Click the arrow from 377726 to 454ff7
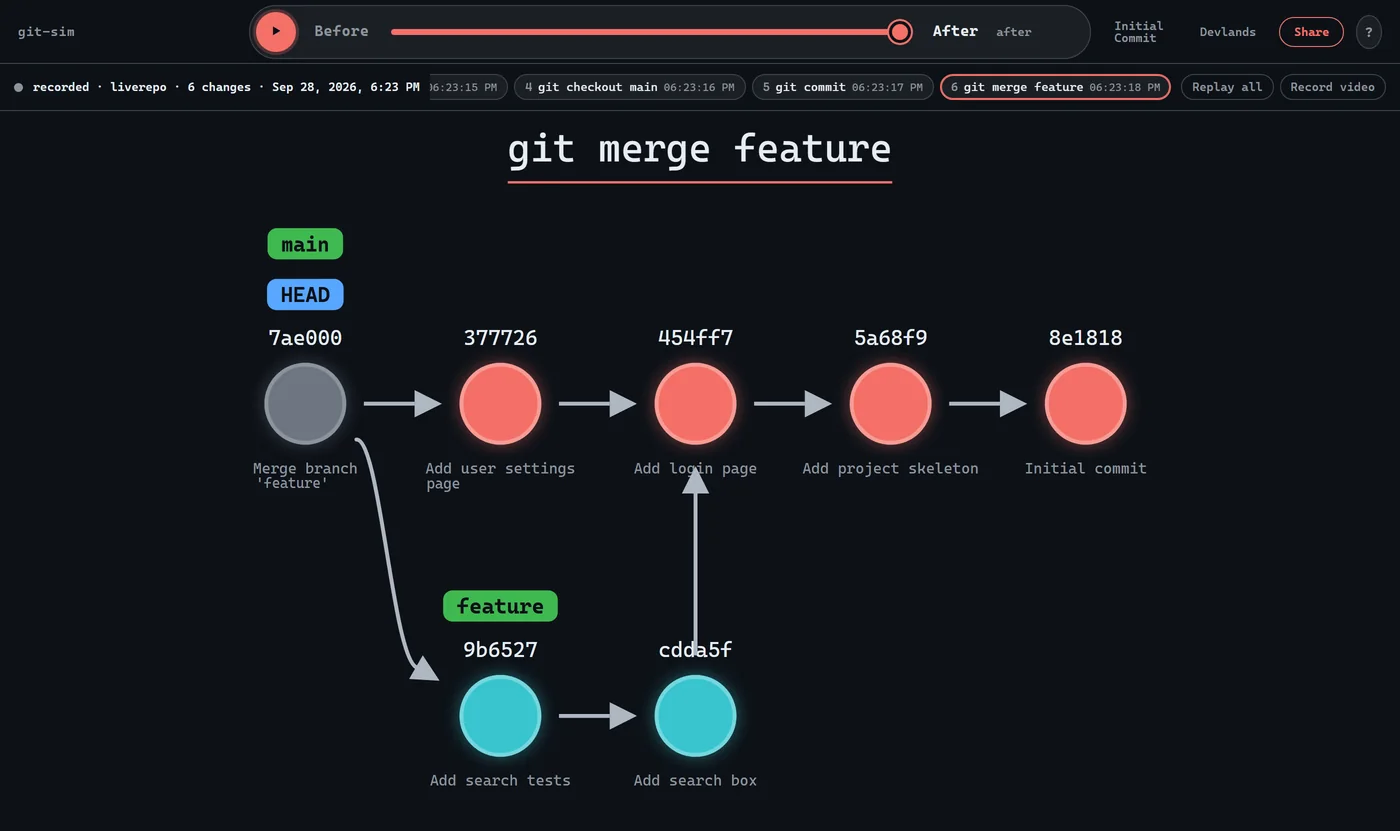1400x831 pixels. pyautogui.click(x=597, y=404)
